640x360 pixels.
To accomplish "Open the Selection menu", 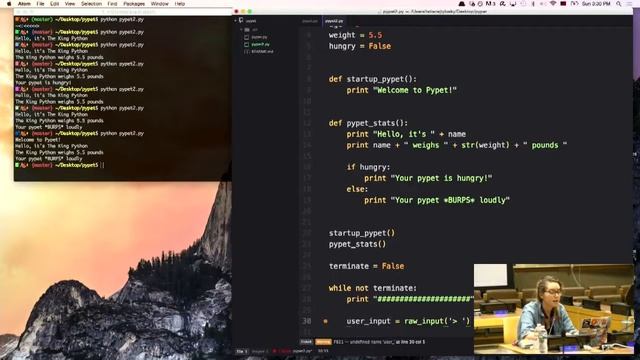I will pyautogui.click(x=91, y=4).
